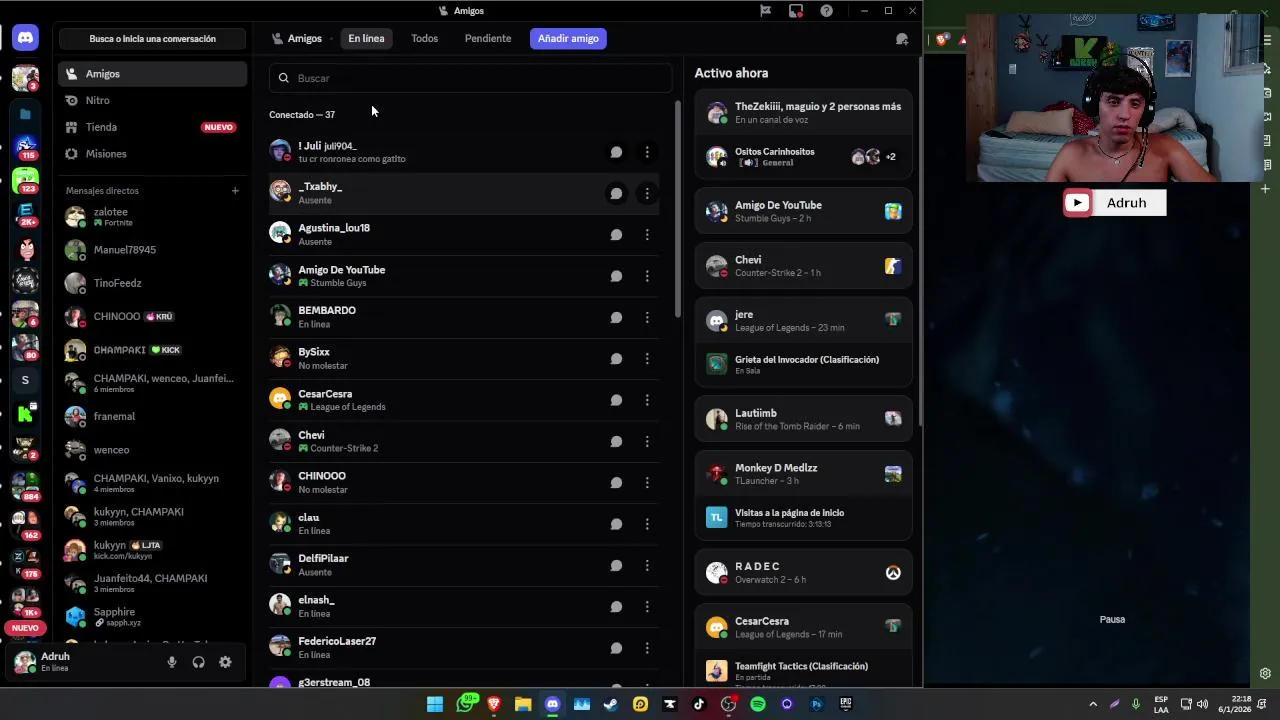Message clau via chat icon
Image resolution: width=1280 pixels, height=720 pixels.
click(x=616, y=524)
